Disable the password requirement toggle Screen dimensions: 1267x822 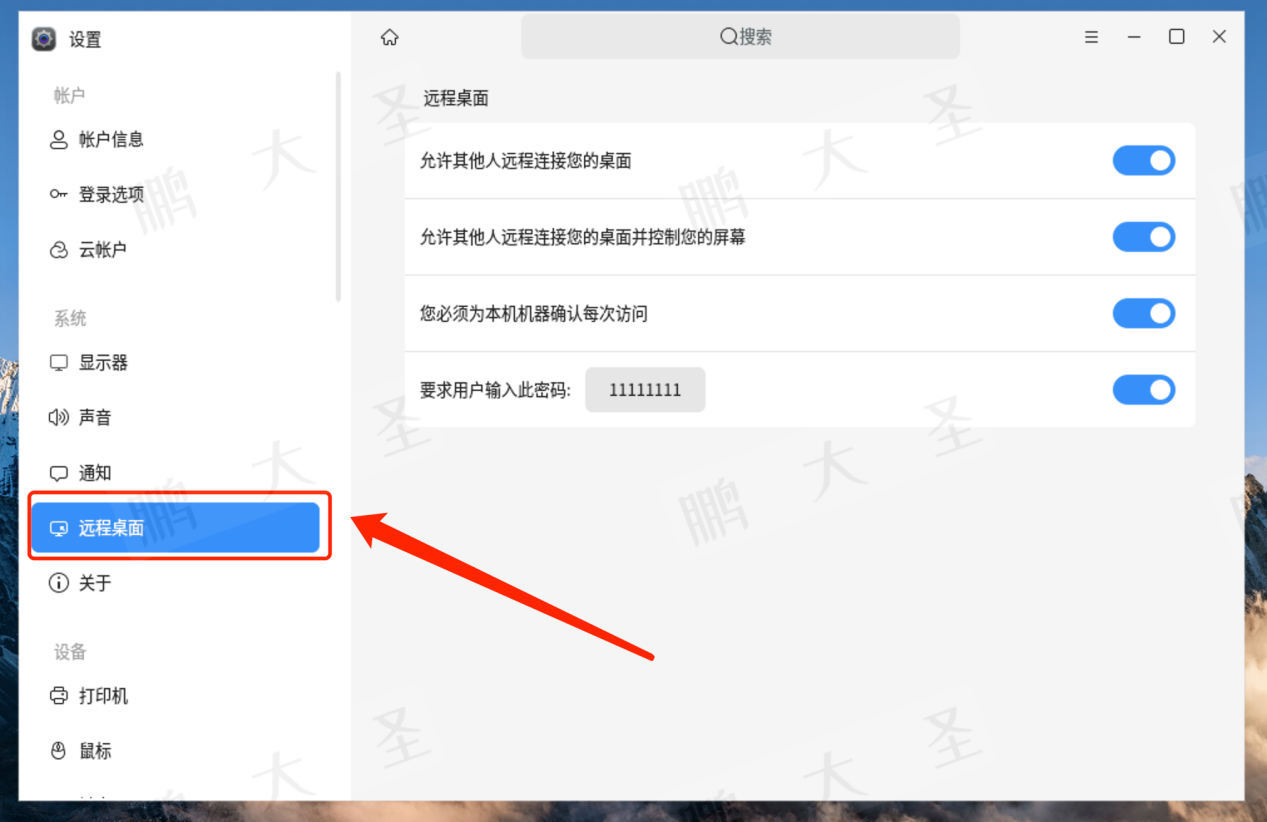[1144, 390]
